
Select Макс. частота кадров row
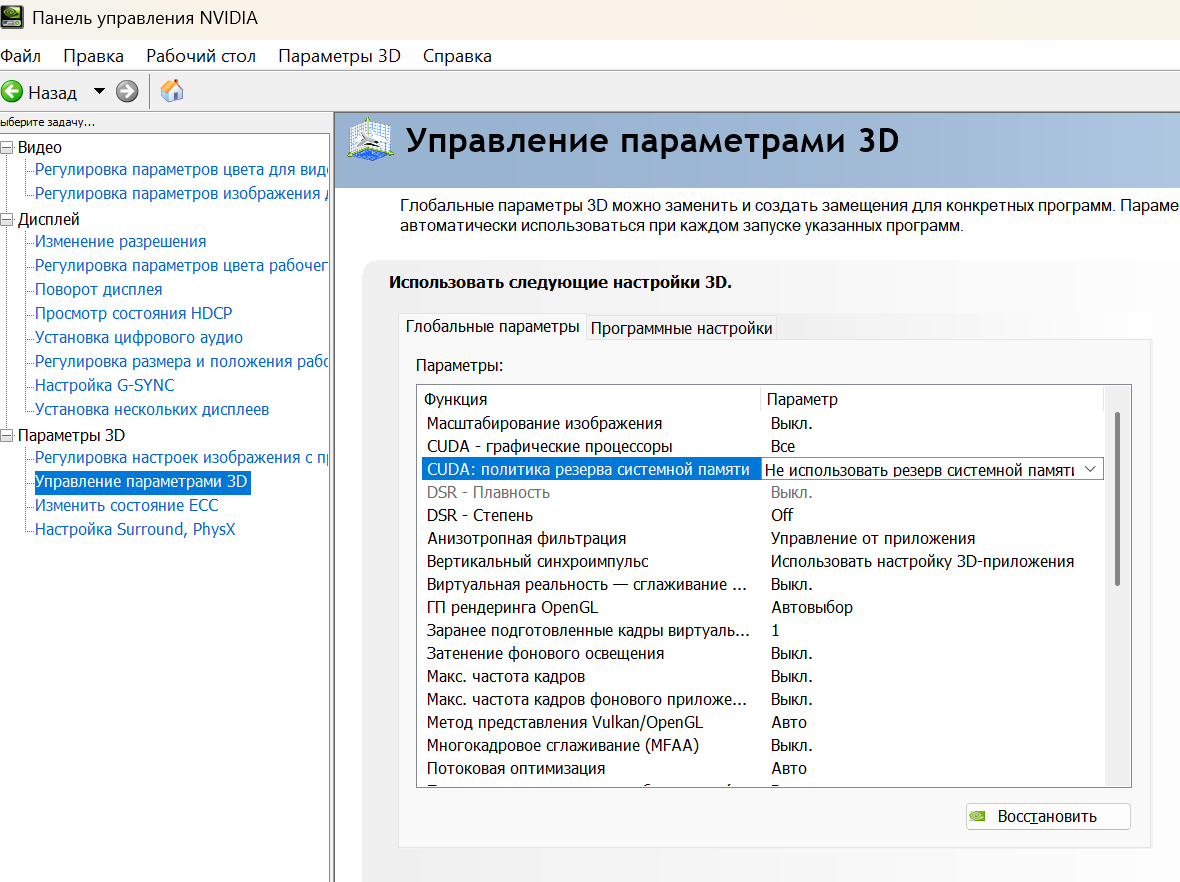(762, 677)
